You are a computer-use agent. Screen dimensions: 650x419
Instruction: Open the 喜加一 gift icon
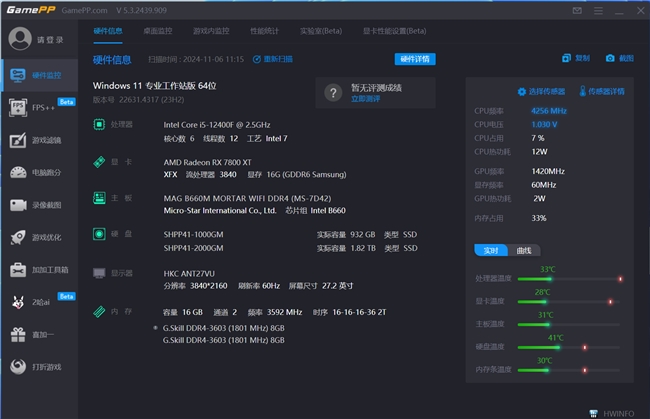18,334
